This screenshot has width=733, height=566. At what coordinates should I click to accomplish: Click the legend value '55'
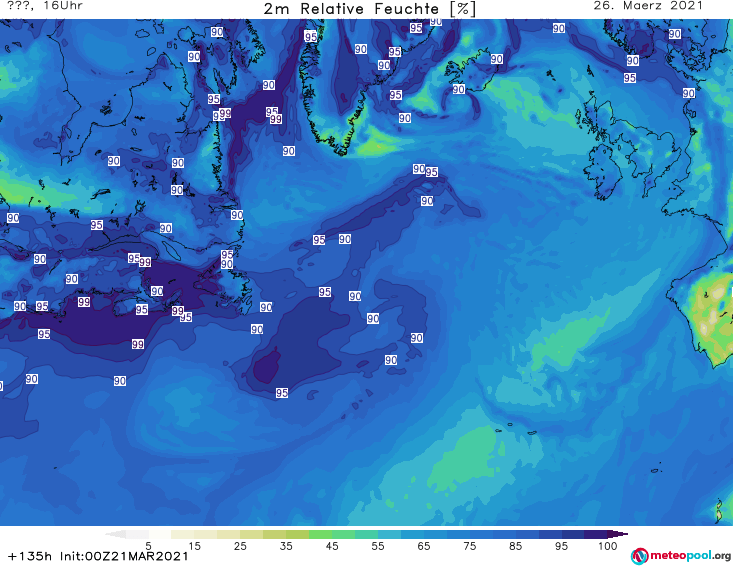pyautogui.click(x=377, y=545)
